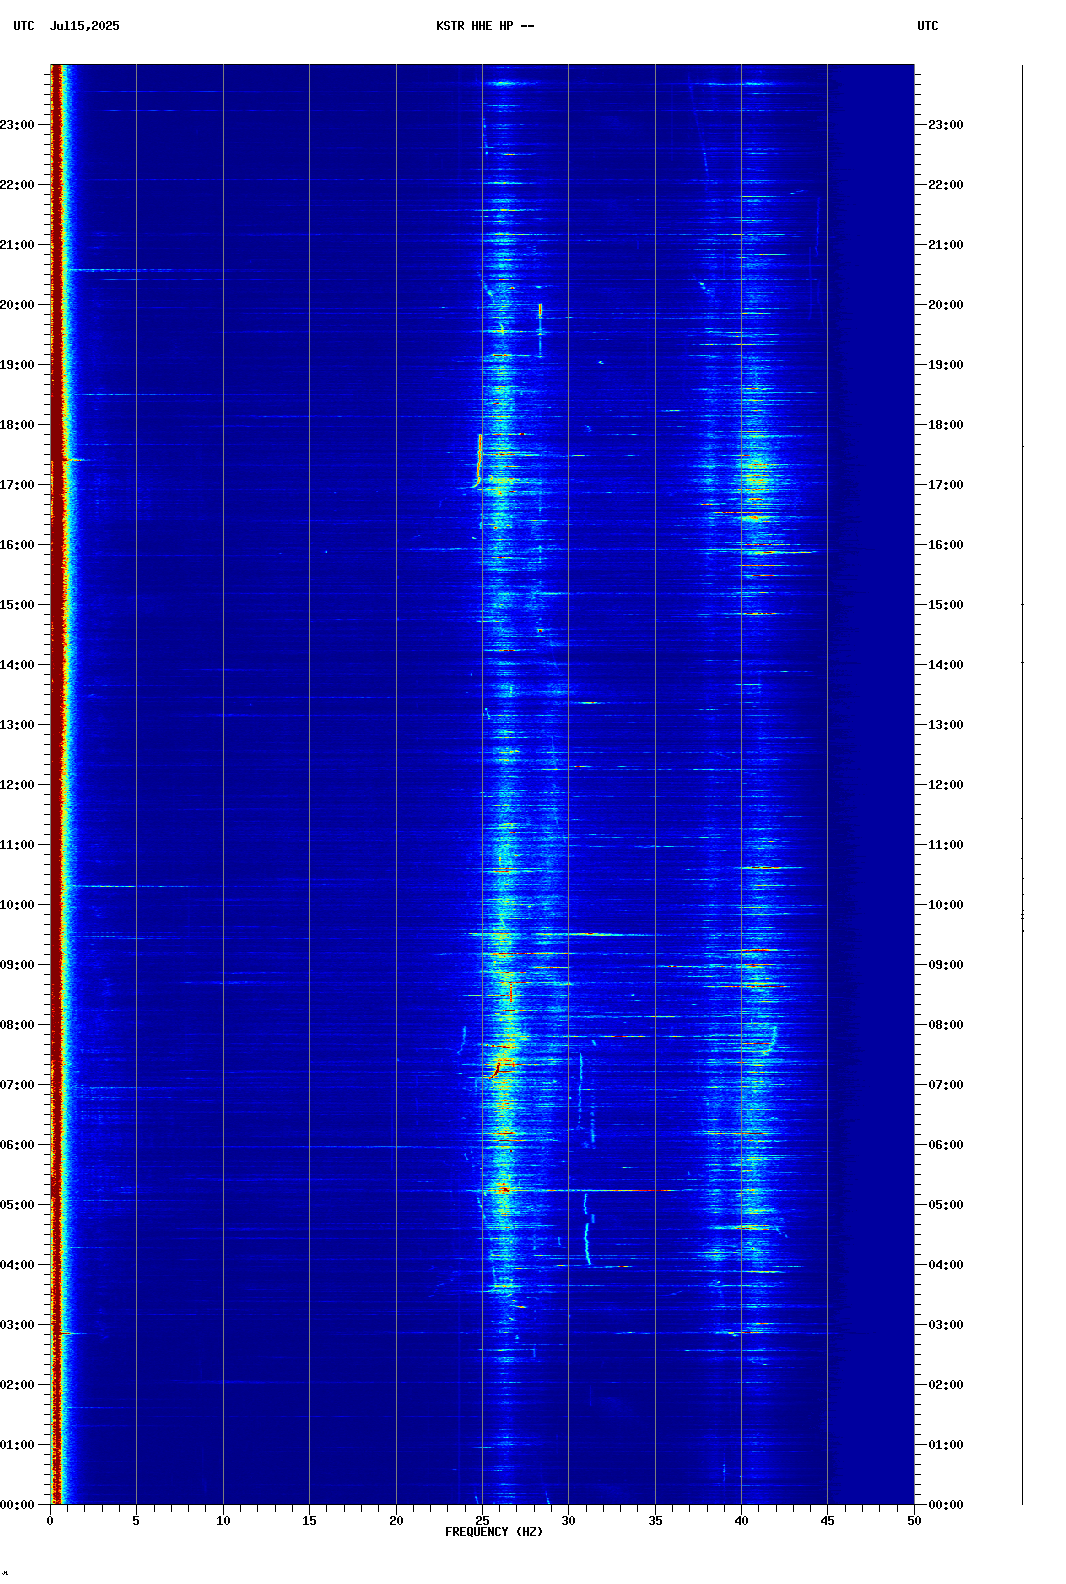Click the date label Jul15,2025

pyautogui.click(x=84, y=26)
